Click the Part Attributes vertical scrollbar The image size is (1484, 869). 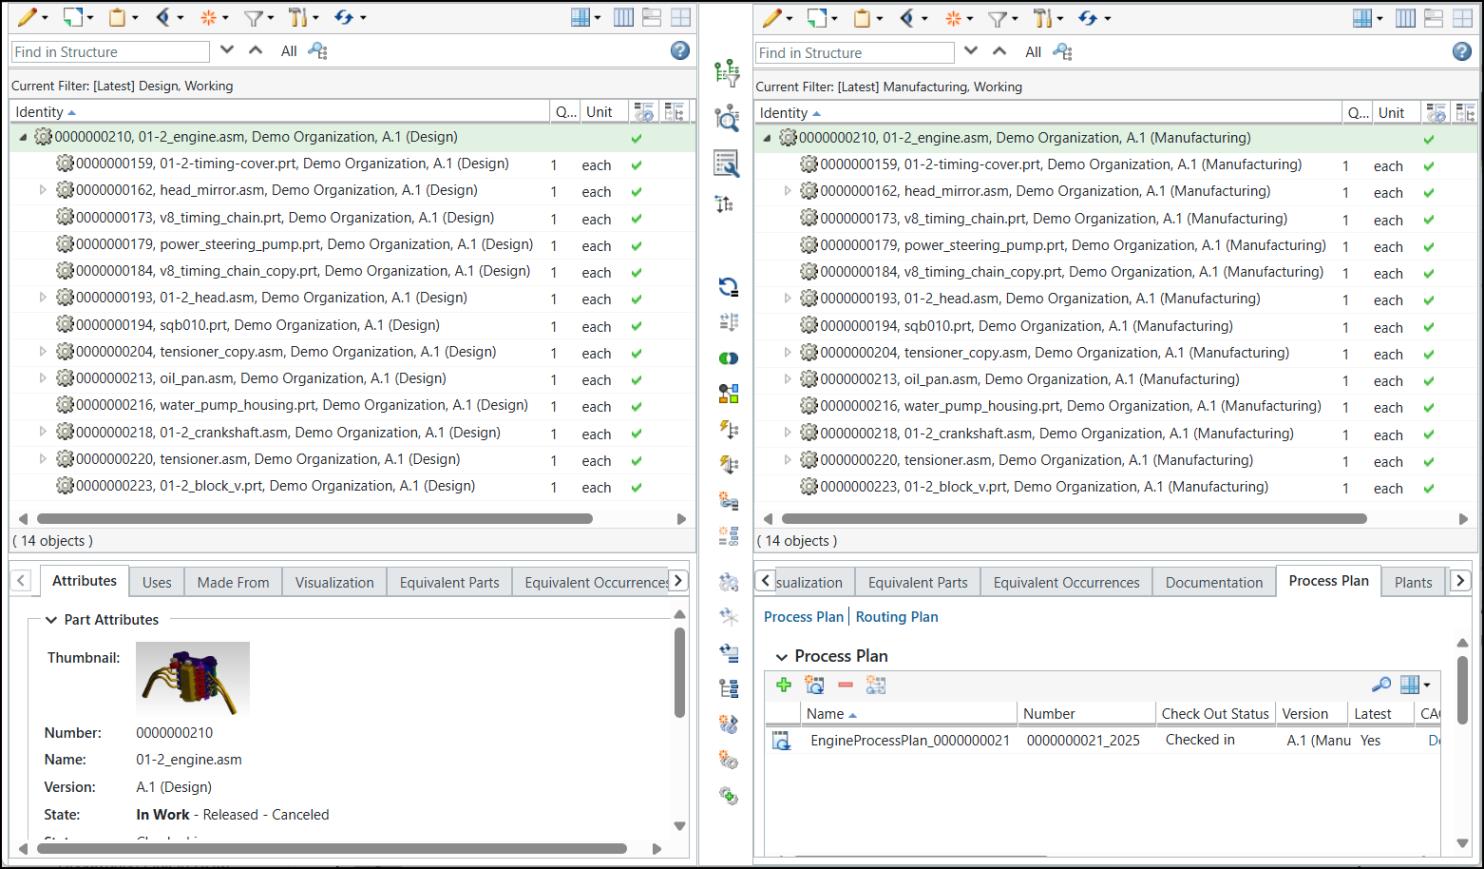point(680,672)
